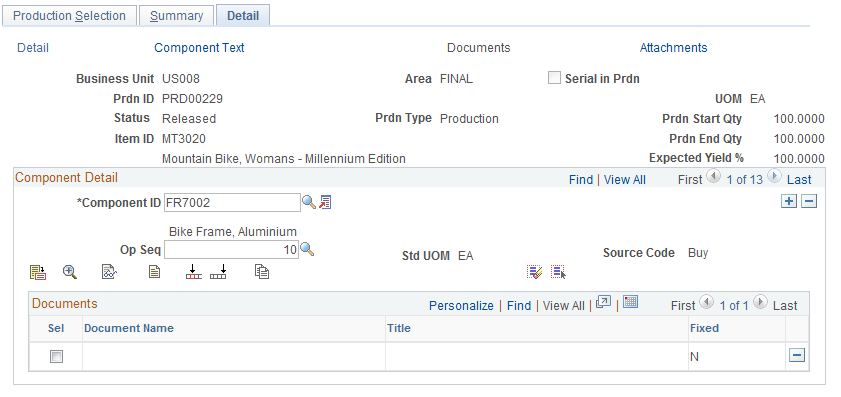
Task: Click the first icon in the component toolbar
Action: [38, 273]
